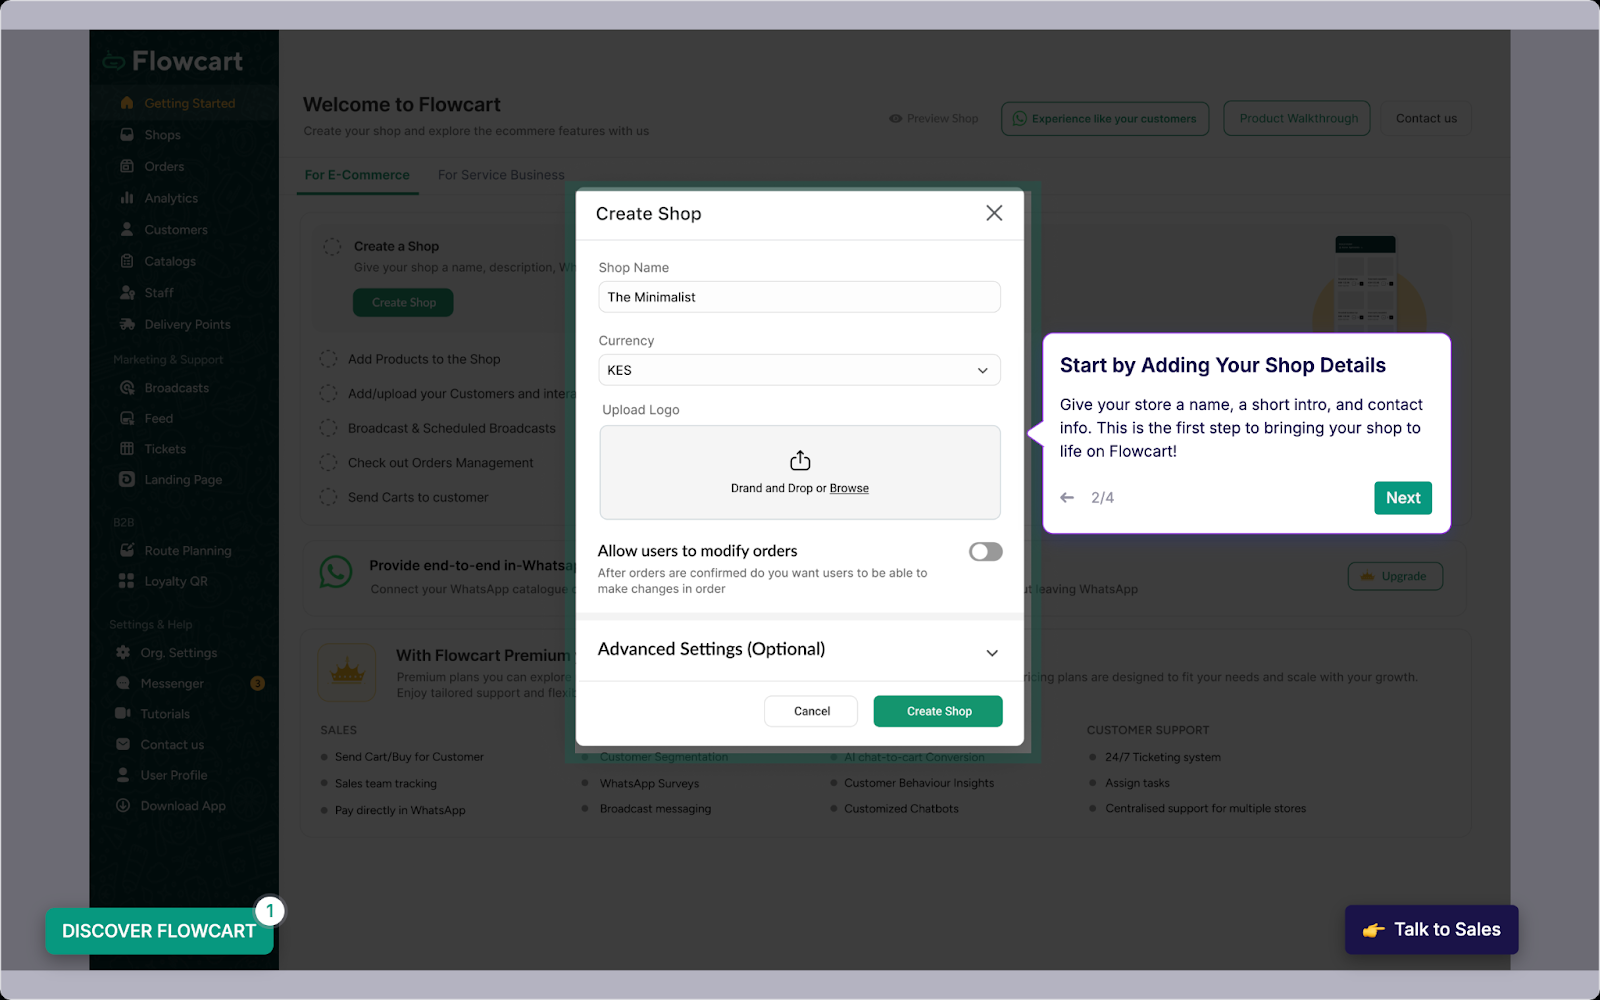Cancel the Create Shop dialog
The image size is (1600, 1000).
(x=811, y=711)
